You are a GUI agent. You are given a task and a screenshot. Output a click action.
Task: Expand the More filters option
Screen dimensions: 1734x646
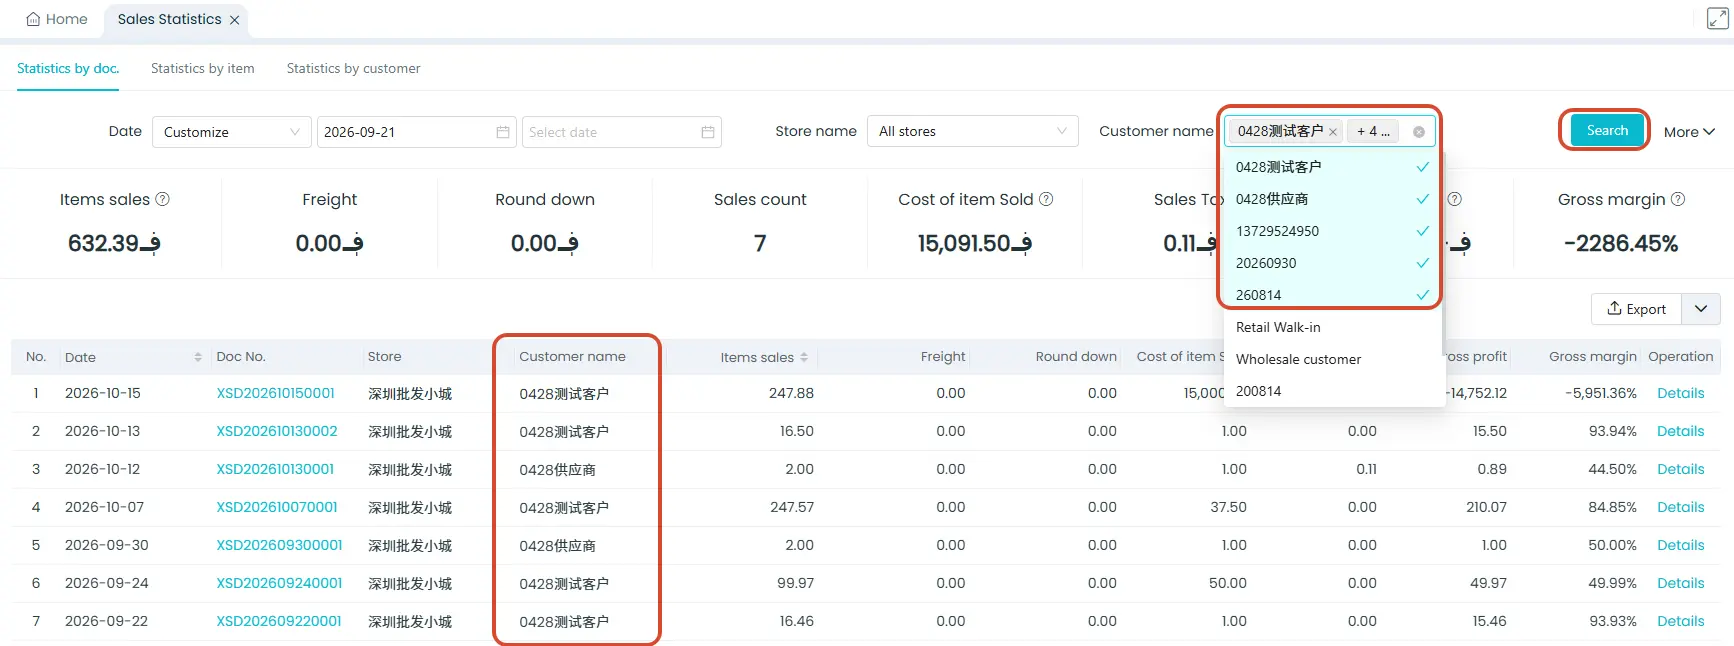tap(1689, 132)
